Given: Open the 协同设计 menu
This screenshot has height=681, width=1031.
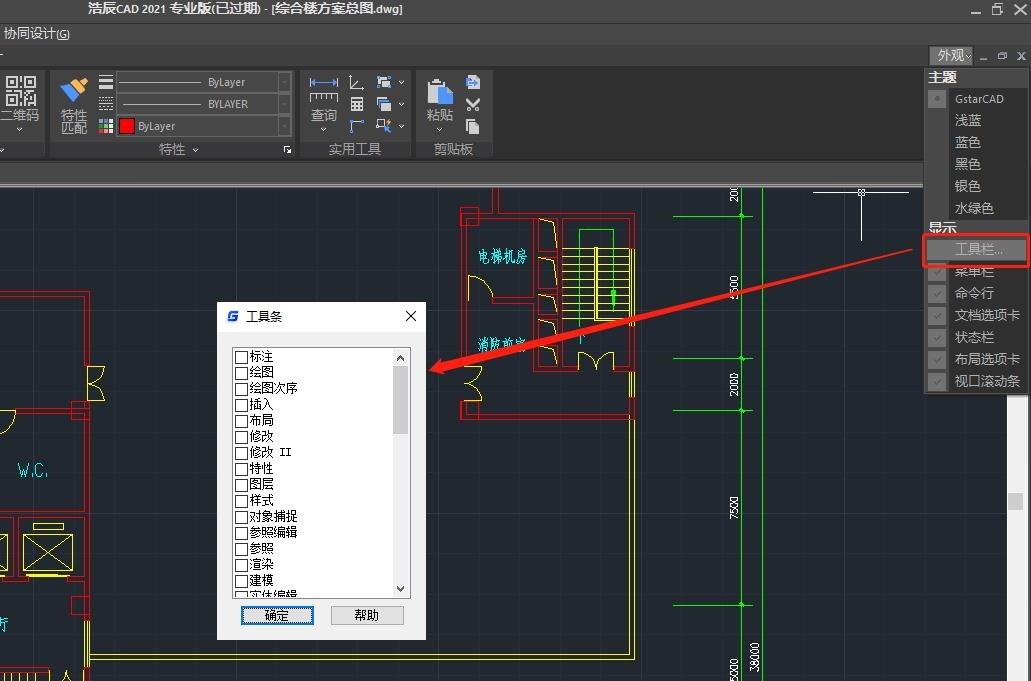Looking at the screenshot, I should (36, 34).
